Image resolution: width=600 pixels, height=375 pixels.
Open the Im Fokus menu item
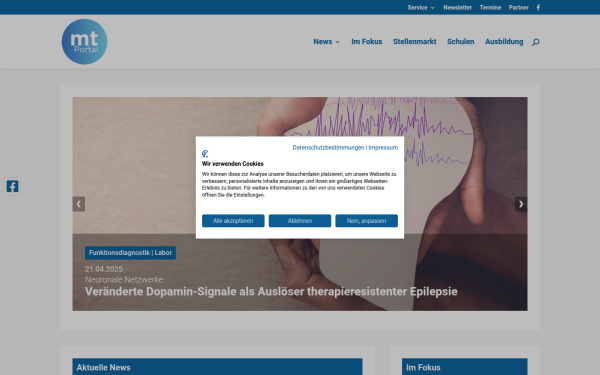[x=367, y=42]
